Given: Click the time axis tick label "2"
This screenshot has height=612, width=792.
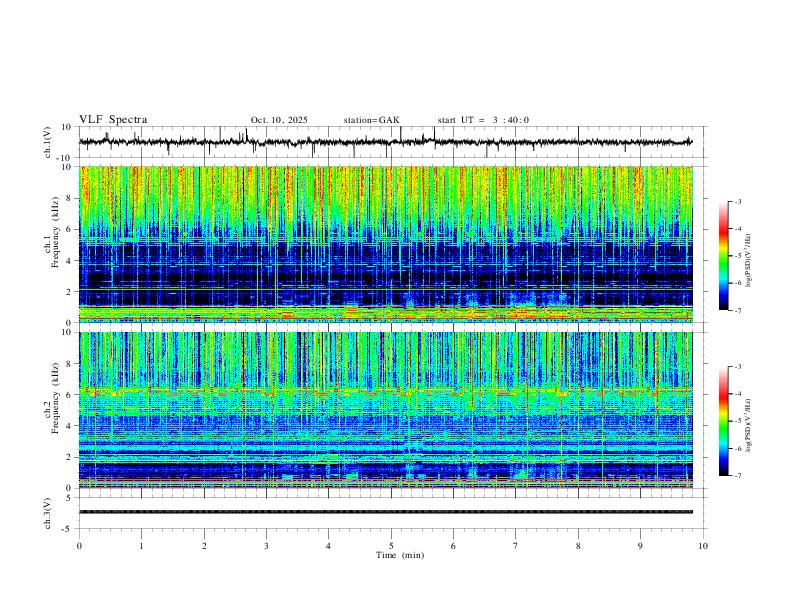Looking at the screenshot, I should coord(204,546).
